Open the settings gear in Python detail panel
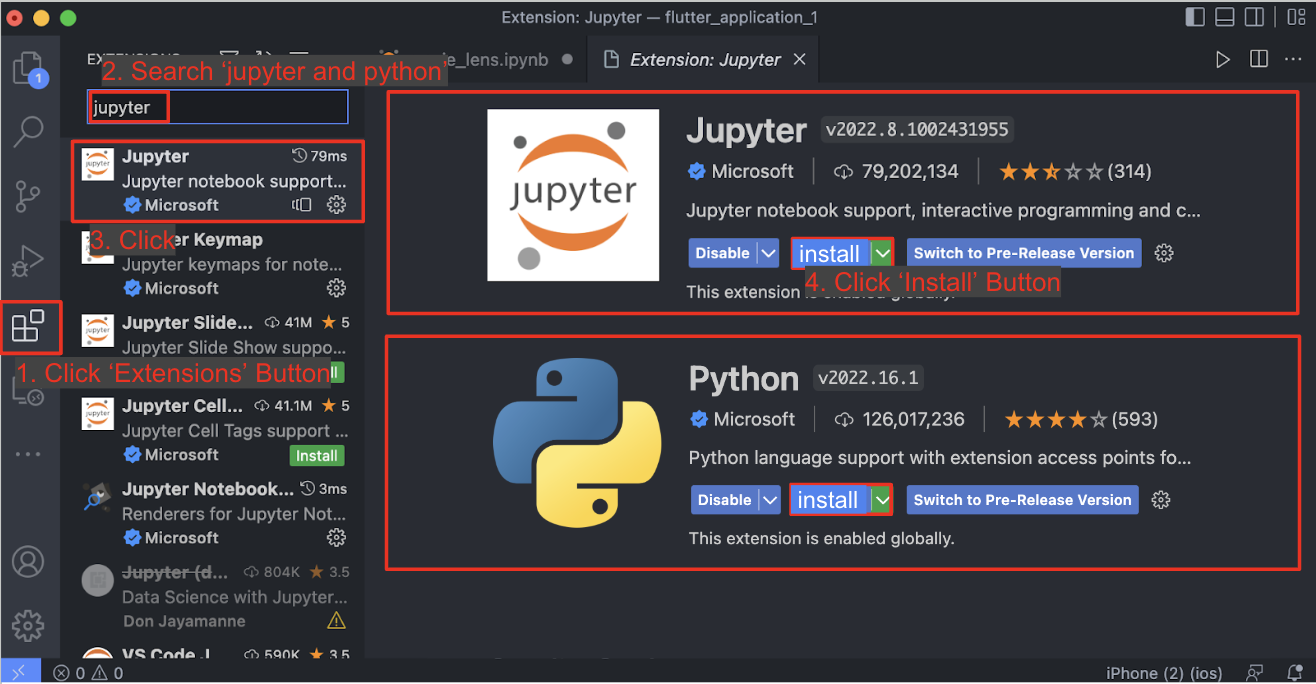Screen dimensions: 1316x684 [x=1161, y=500]
